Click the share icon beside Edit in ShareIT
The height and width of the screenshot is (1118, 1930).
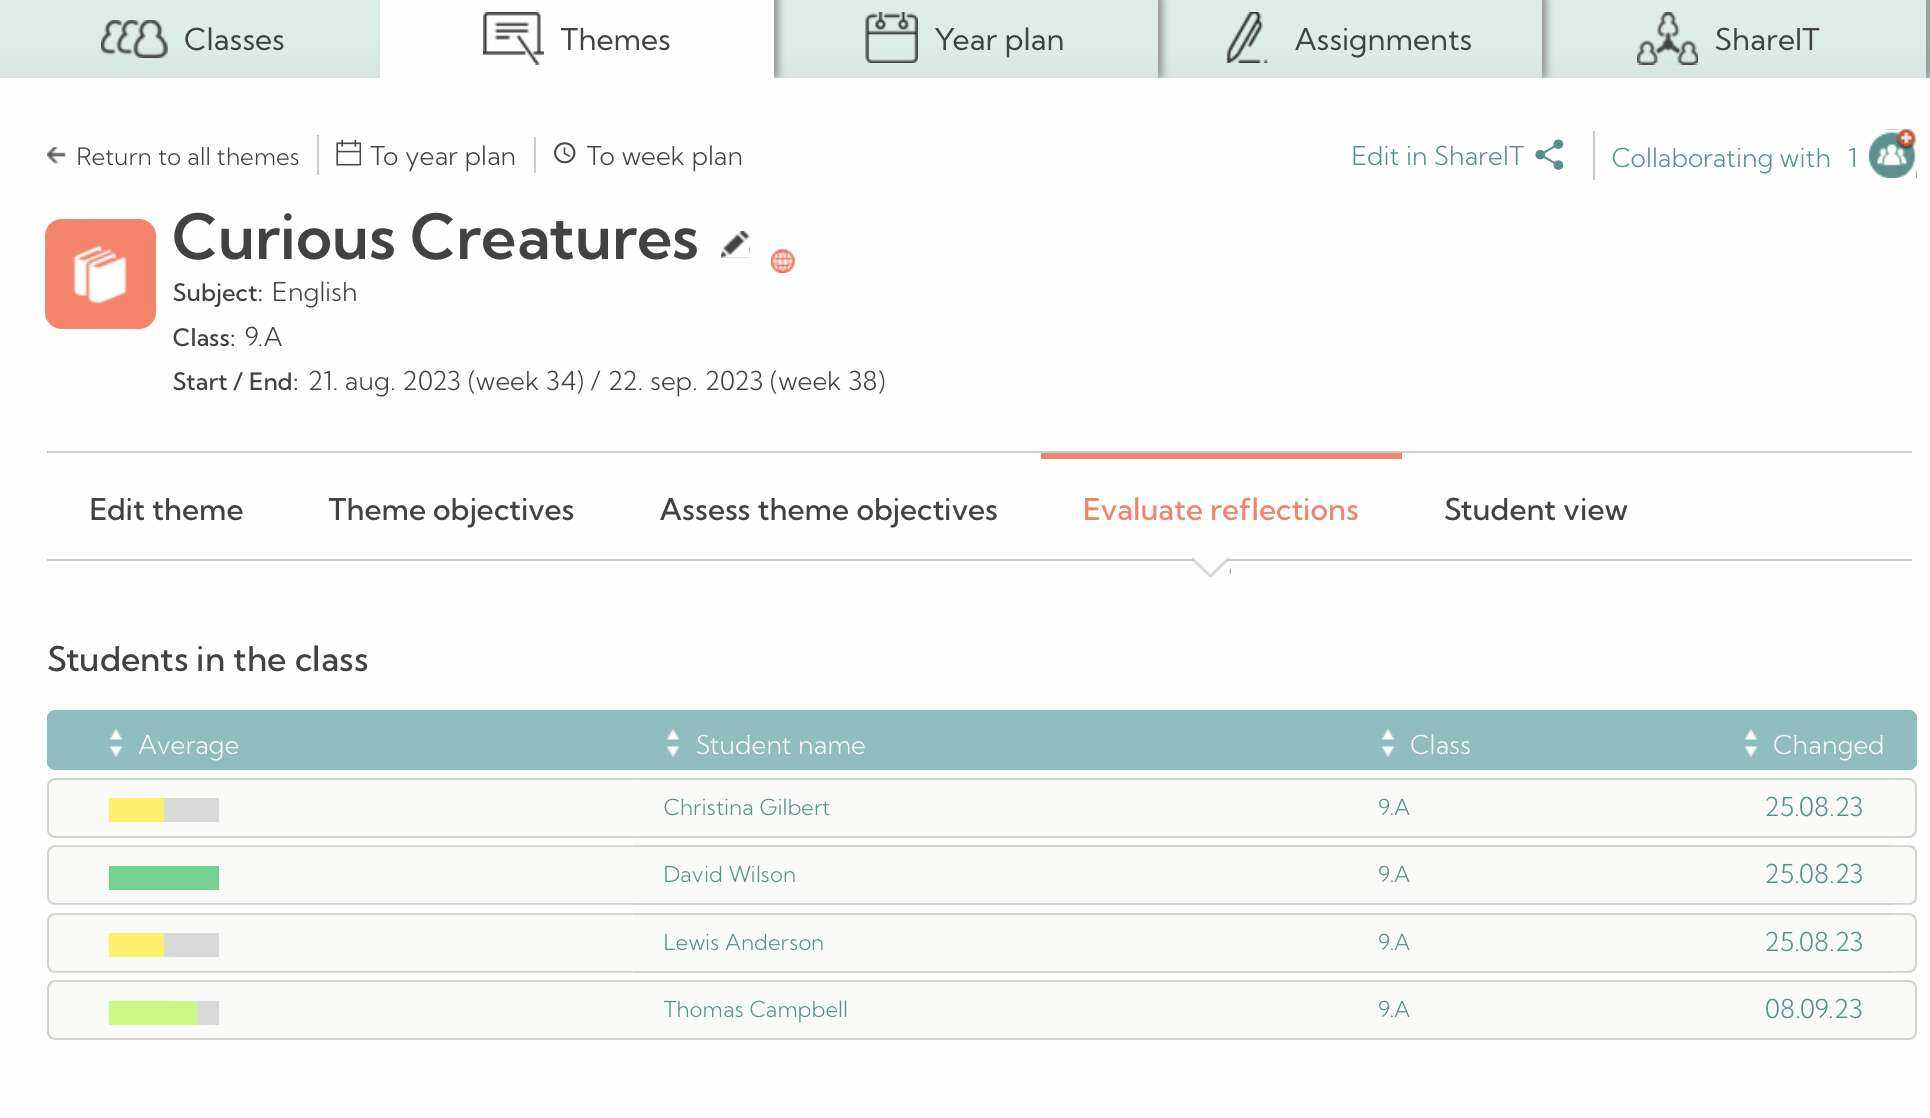[x=1551, y=155]
